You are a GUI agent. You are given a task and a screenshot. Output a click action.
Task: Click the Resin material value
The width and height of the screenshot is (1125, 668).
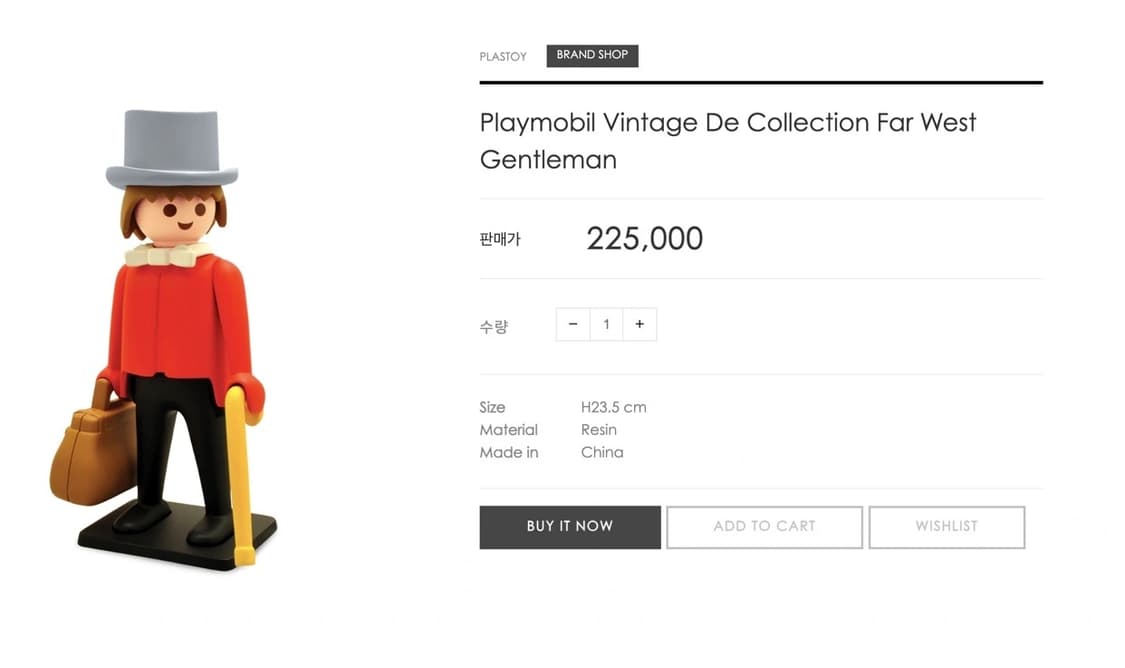(599, 430)
